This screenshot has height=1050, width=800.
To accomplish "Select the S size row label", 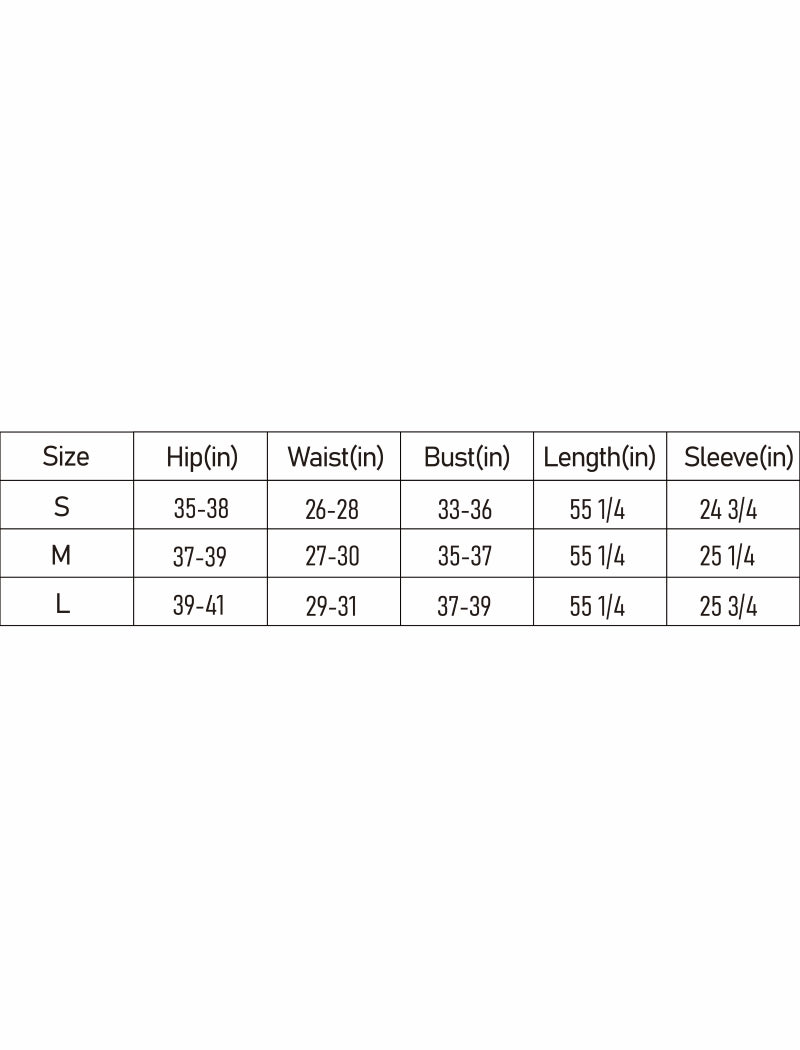I will pos(62,507).
